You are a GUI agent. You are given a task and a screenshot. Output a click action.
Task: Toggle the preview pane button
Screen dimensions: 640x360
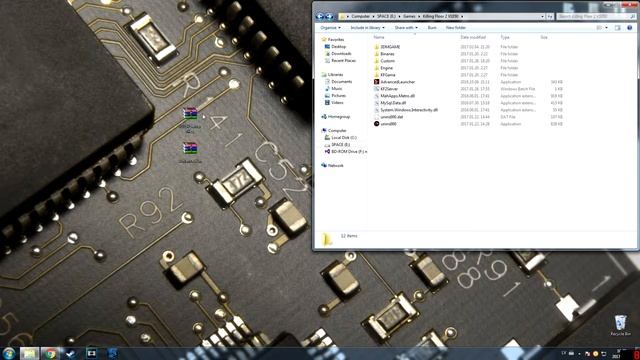(618, 28)
